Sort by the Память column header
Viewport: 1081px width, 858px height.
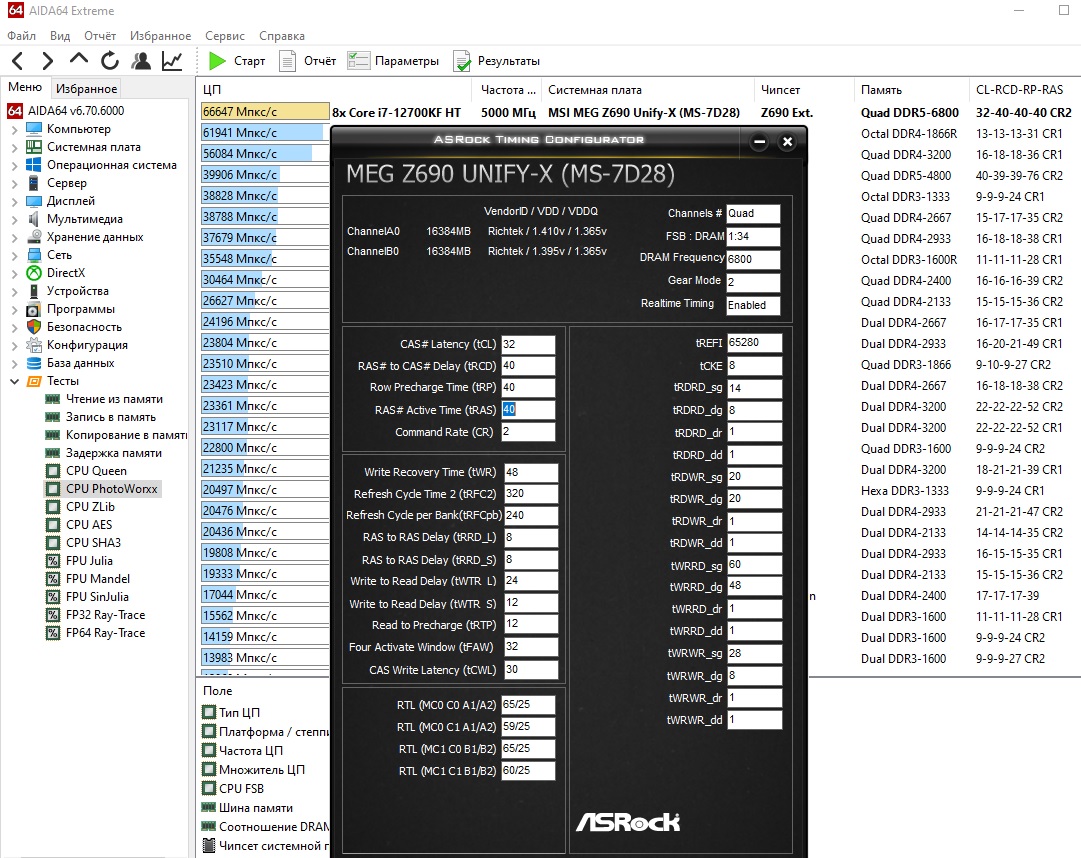(x=910, y=90)
